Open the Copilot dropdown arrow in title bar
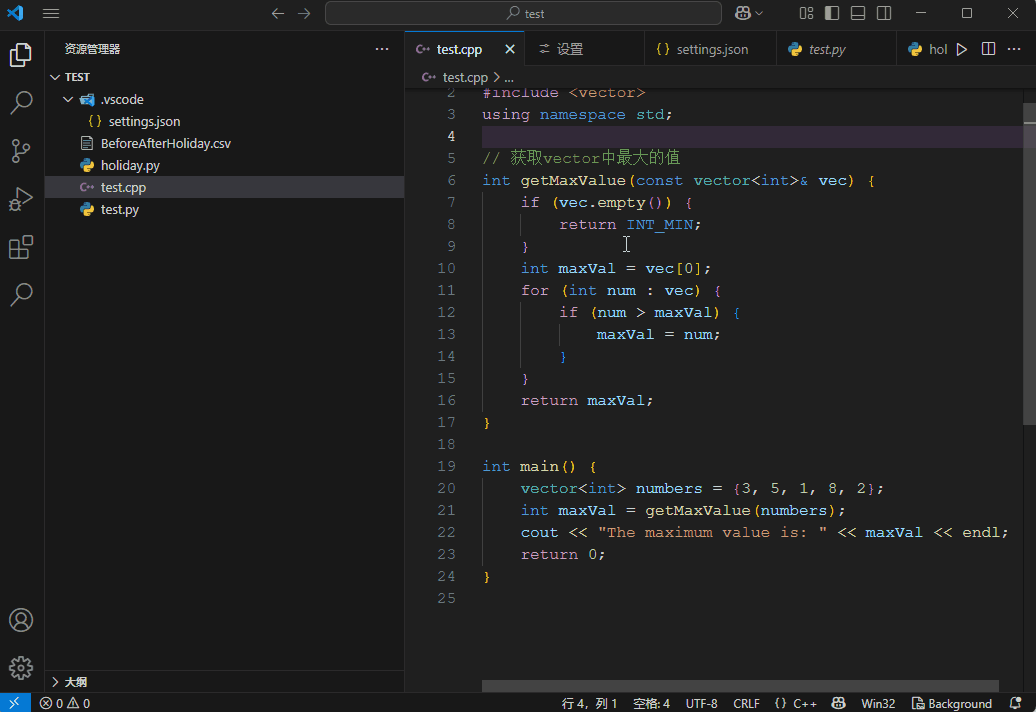Viewport: 1036px width, 712px height. coord(759,13)
